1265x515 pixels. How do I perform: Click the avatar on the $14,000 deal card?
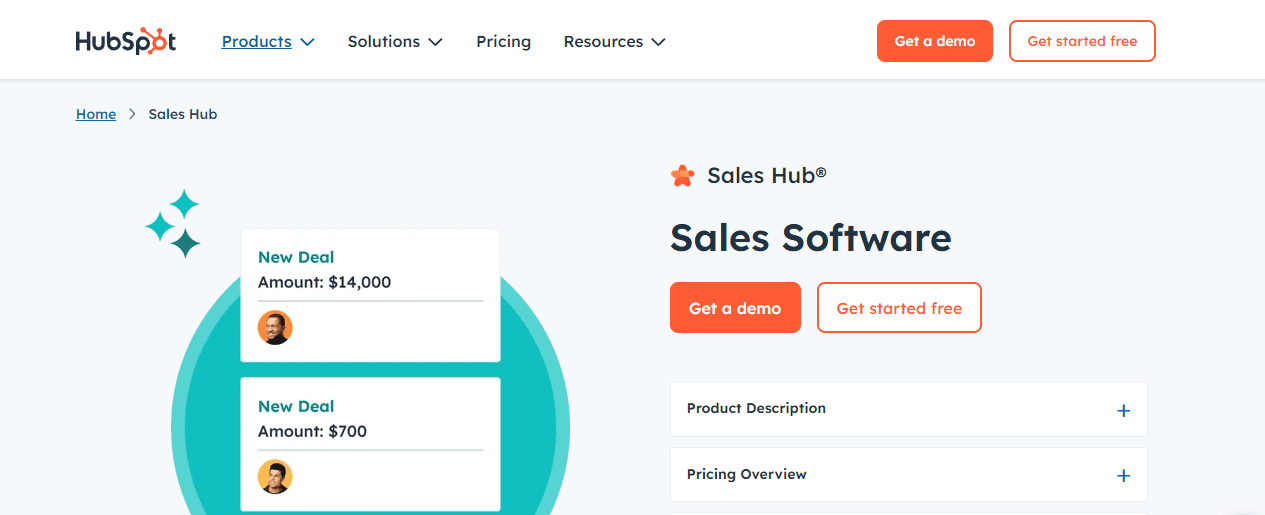tap(275, 328)
